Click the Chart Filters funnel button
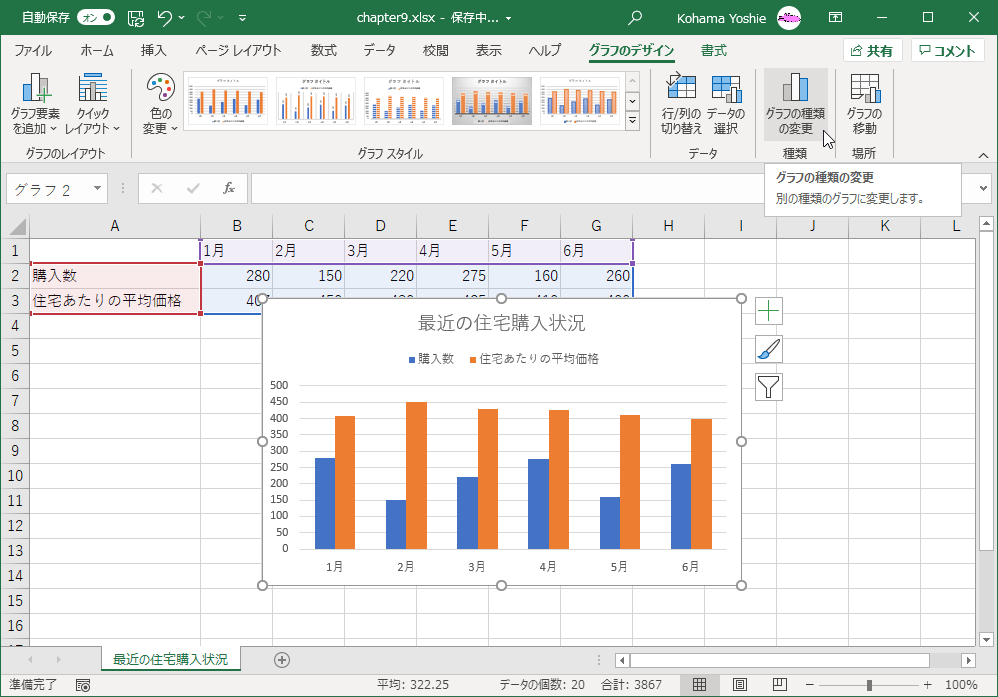Viewport: 998px width, 697px height. point(769,386)
